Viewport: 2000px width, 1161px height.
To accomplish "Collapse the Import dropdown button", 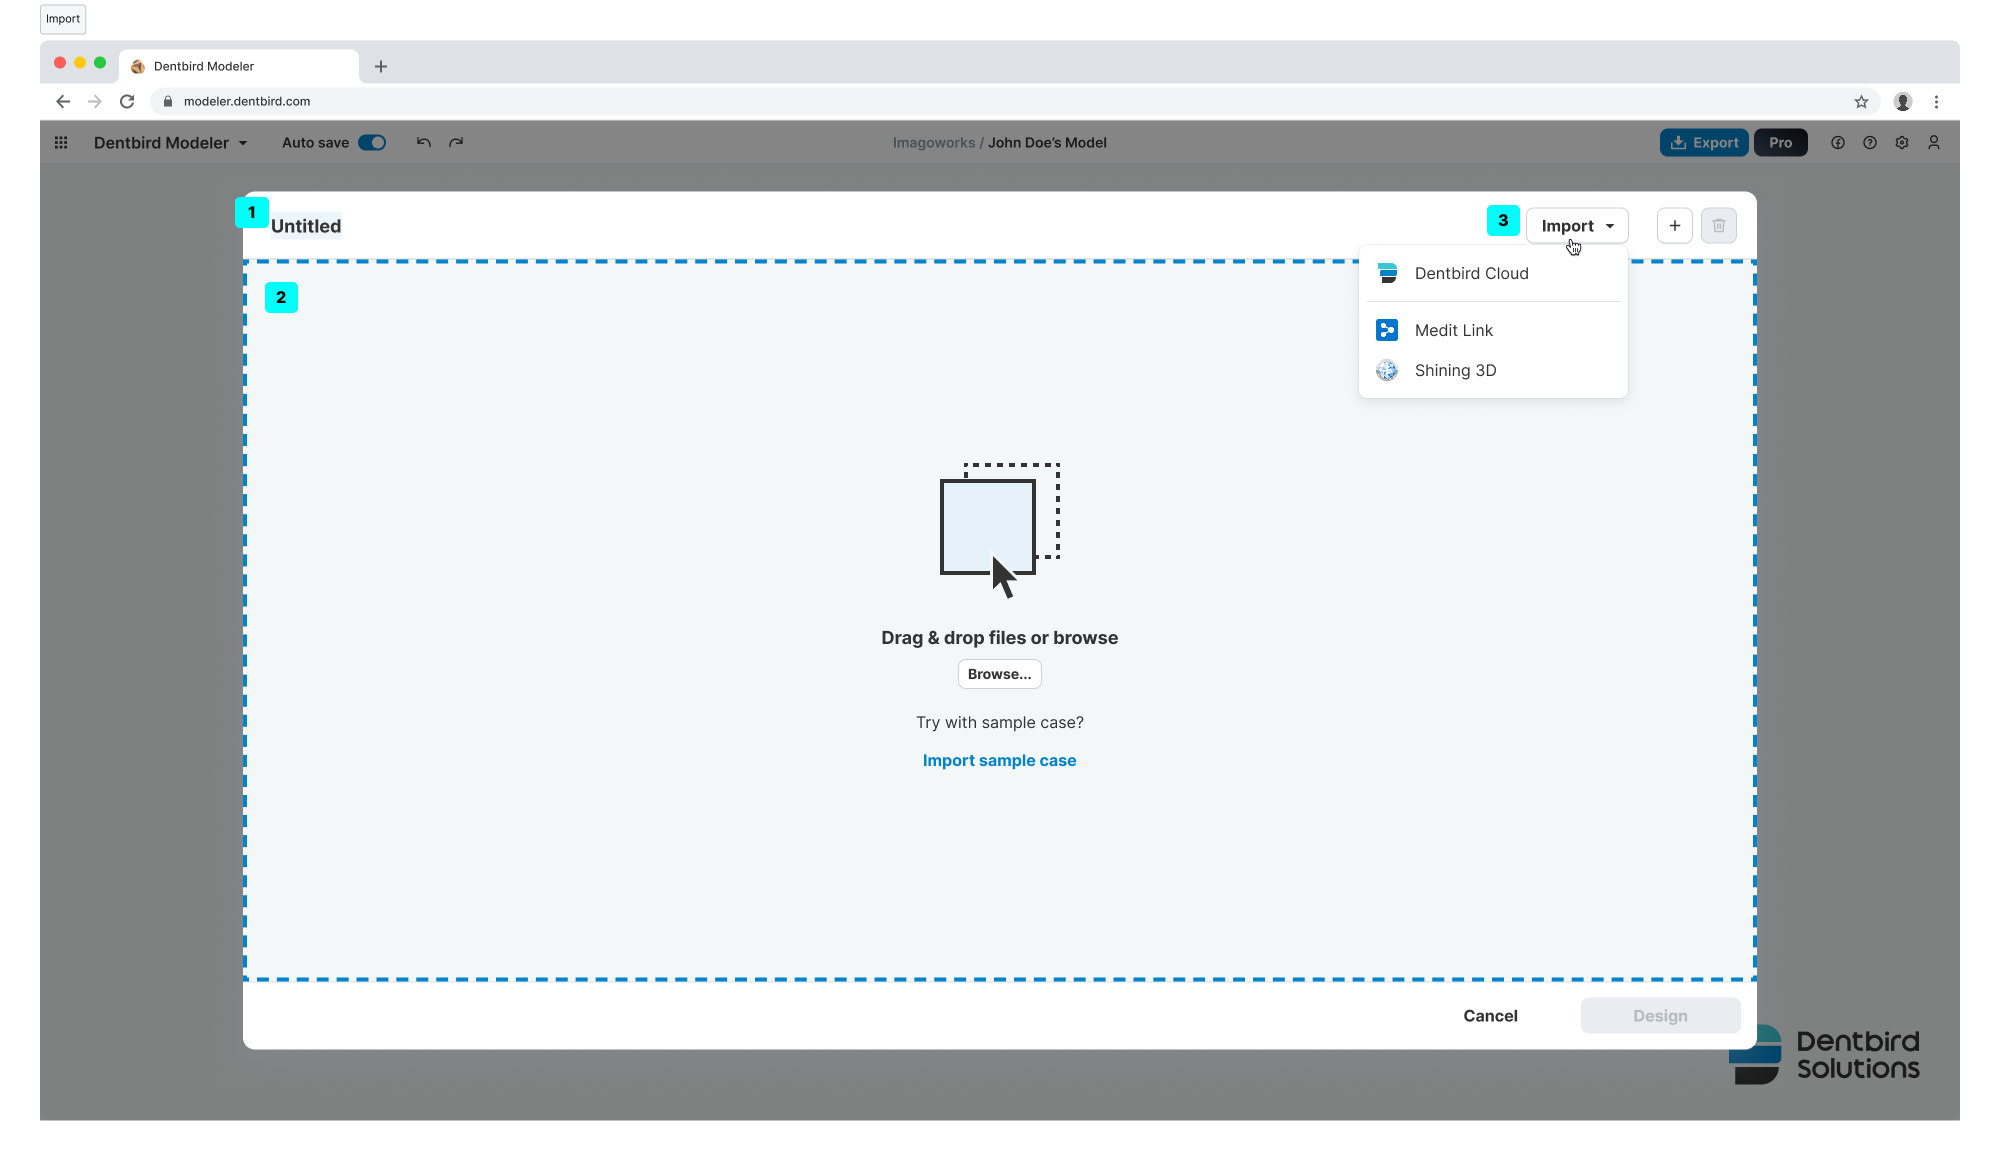I will pos(1577,226).
